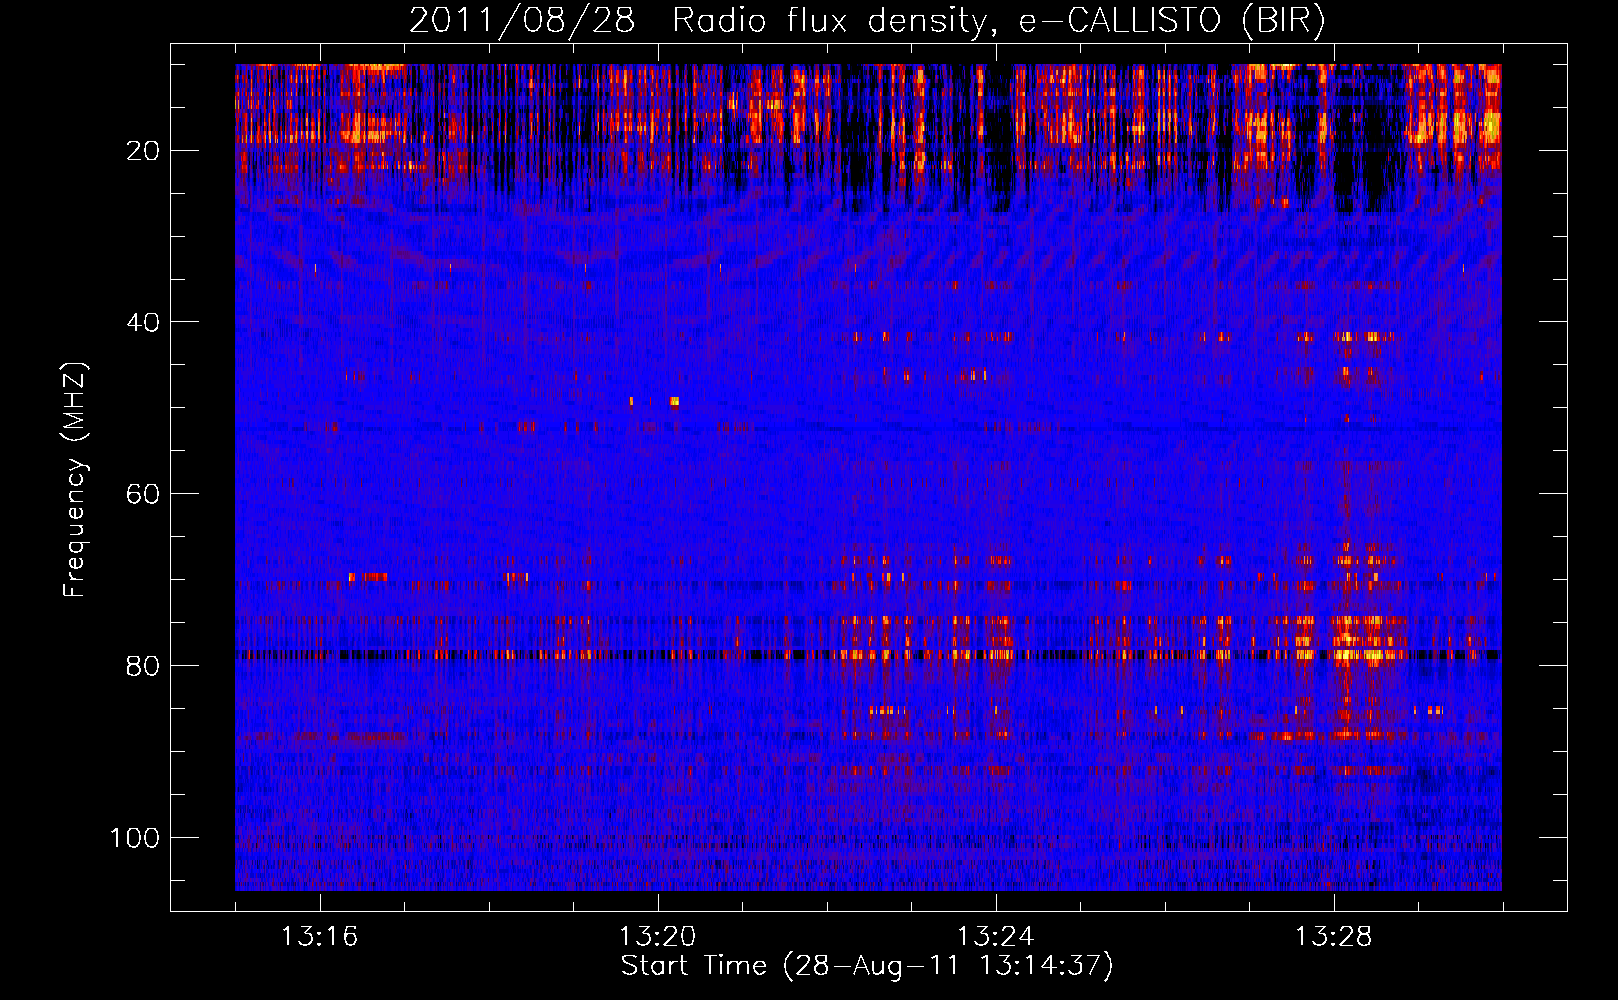Click the '100' frequency tick label
This screenshot has width=1618, height=1000.
tap(135, 837)
